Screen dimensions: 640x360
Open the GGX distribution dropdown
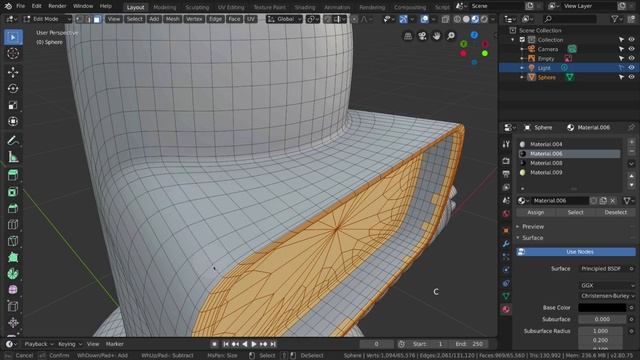point(607,285)
